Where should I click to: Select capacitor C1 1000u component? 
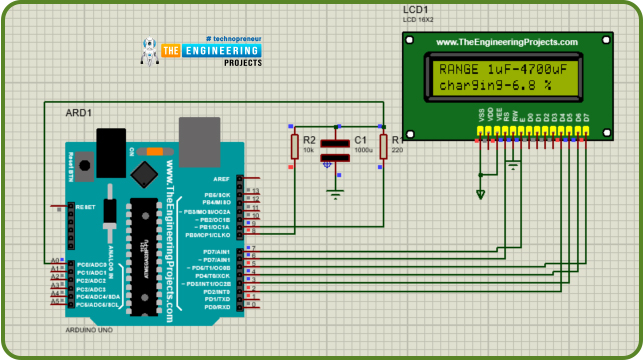(x=335, y=150)
